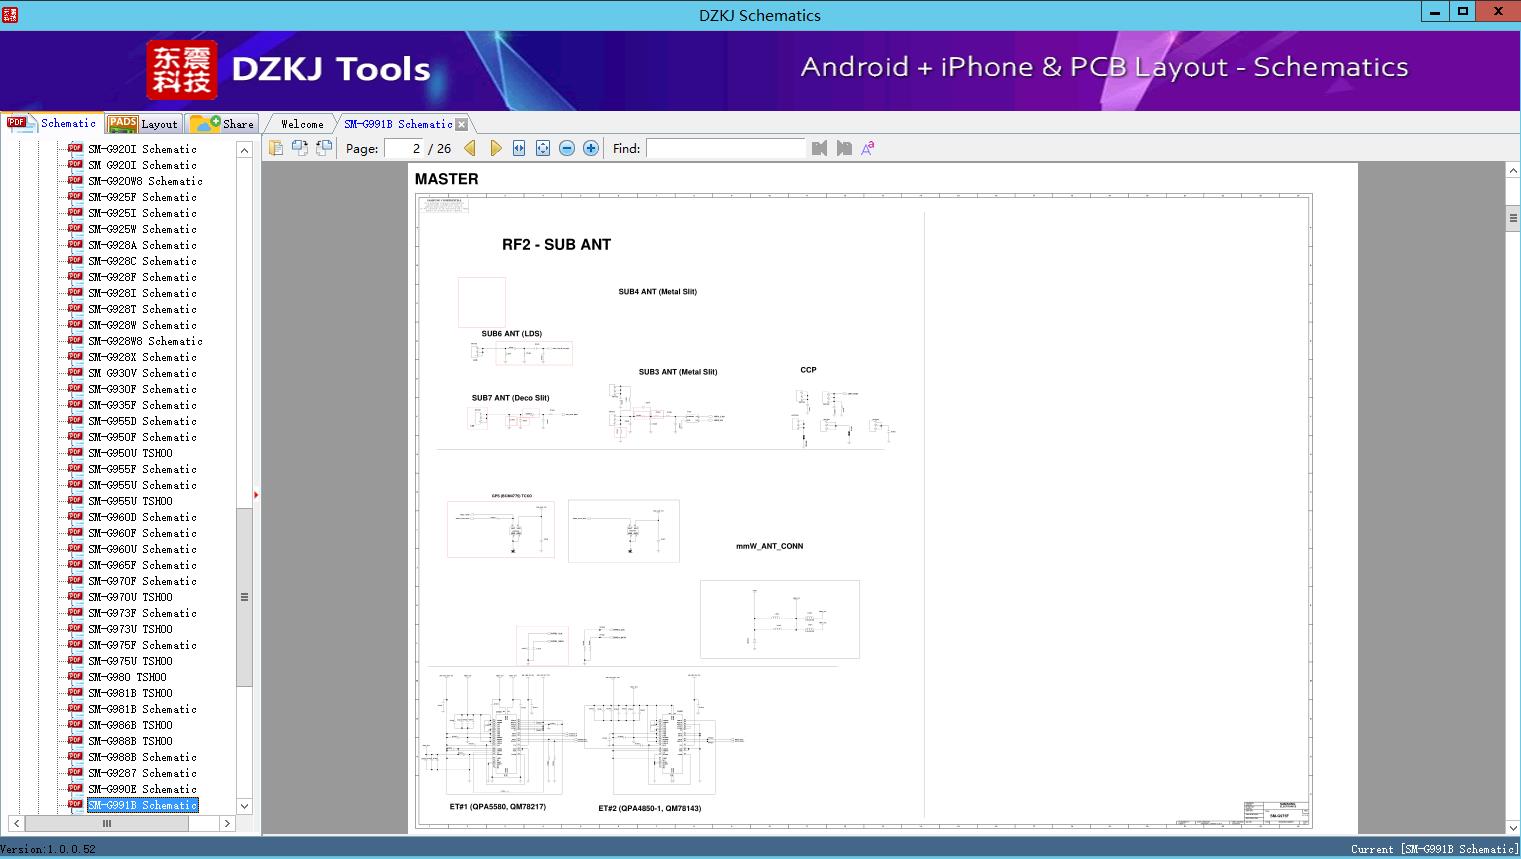Switch to the Layout tab

point(144,124)
